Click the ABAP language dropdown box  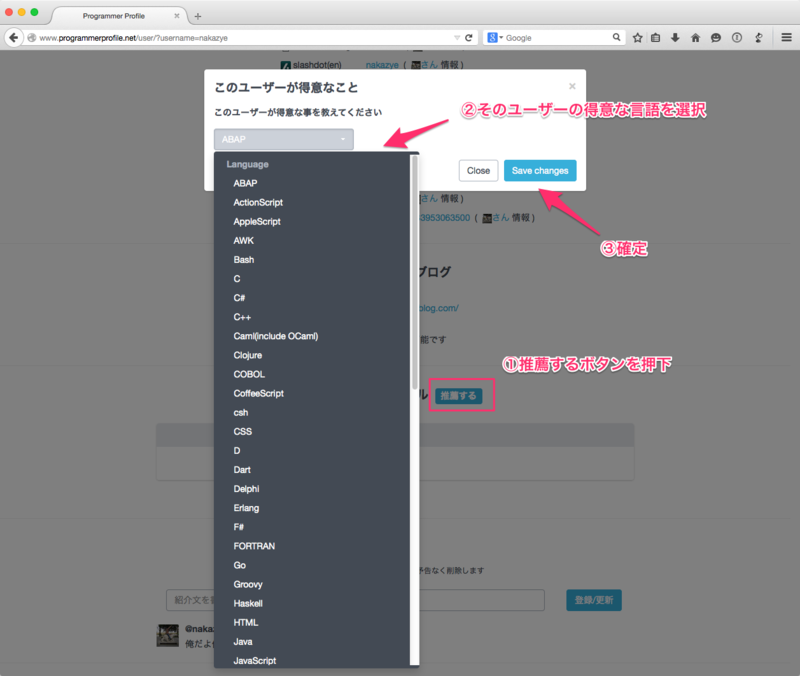click(x=284, y=139)
